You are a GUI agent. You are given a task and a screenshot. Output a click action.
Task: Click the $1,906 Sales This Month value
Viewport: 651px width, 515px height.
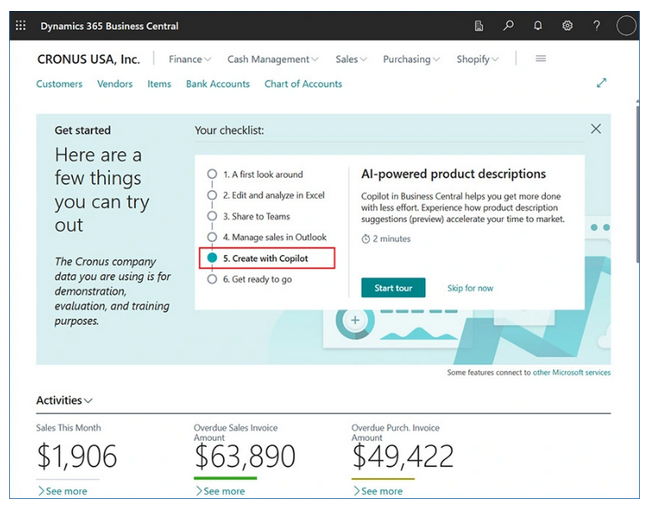(x=77, y=456)
